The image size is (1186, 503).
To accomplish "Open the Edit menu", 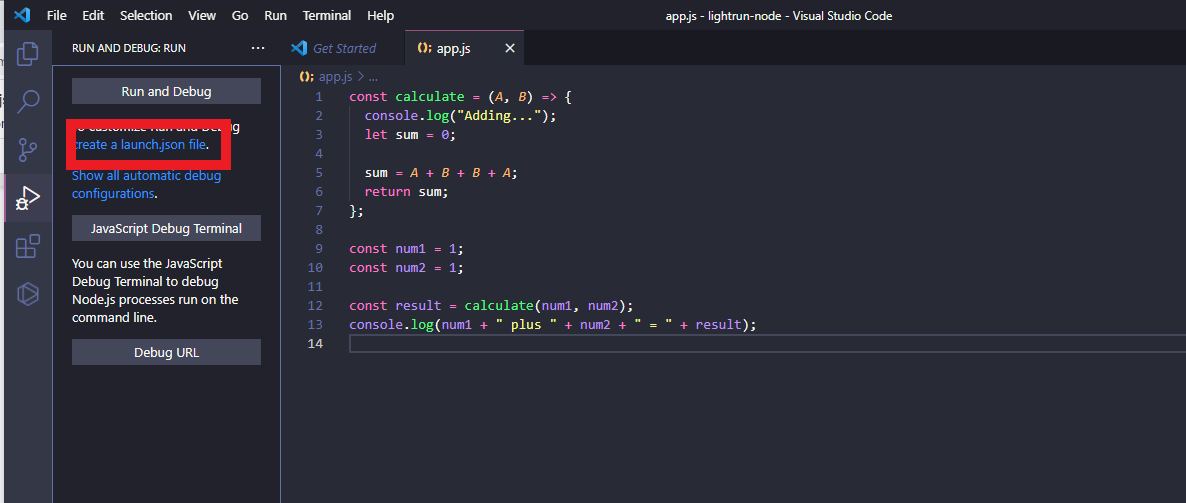I will [x=93, y=15].
